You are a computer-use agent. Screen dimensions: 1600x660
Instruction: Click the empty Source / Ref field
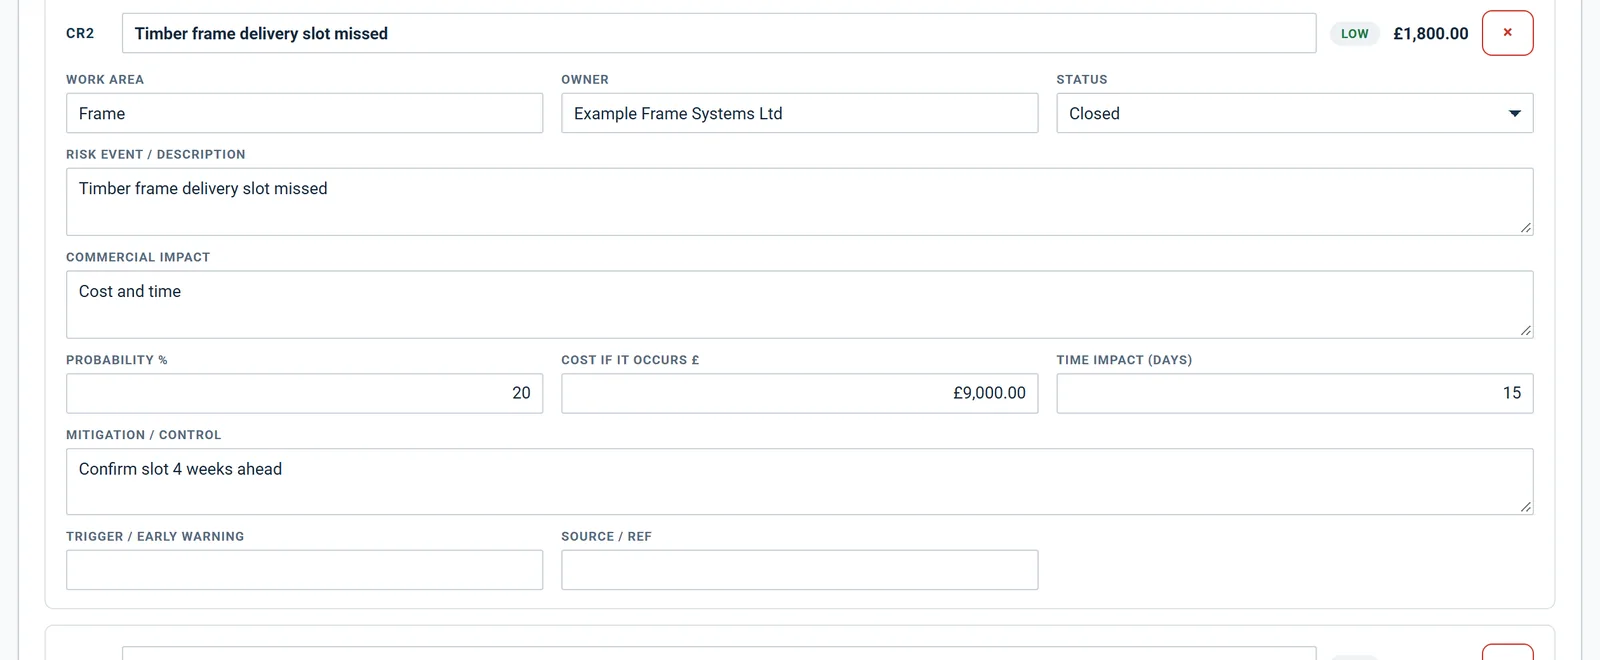799,570
